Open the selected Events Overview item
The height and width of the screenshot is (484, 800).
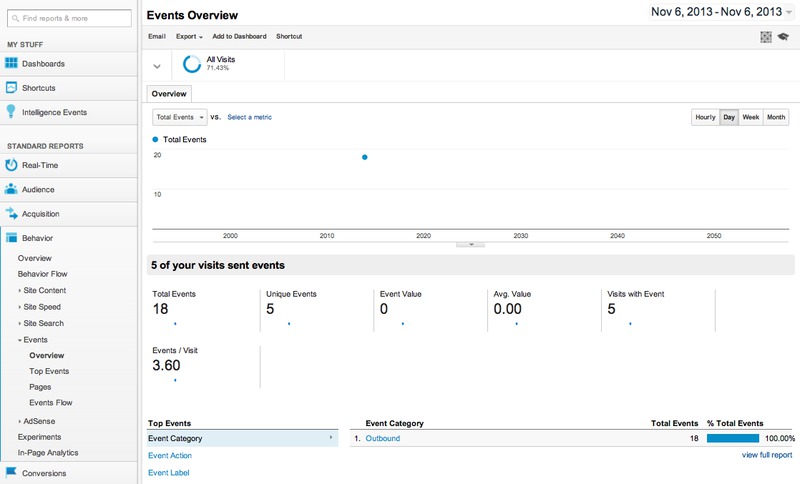tap(46, 355)
